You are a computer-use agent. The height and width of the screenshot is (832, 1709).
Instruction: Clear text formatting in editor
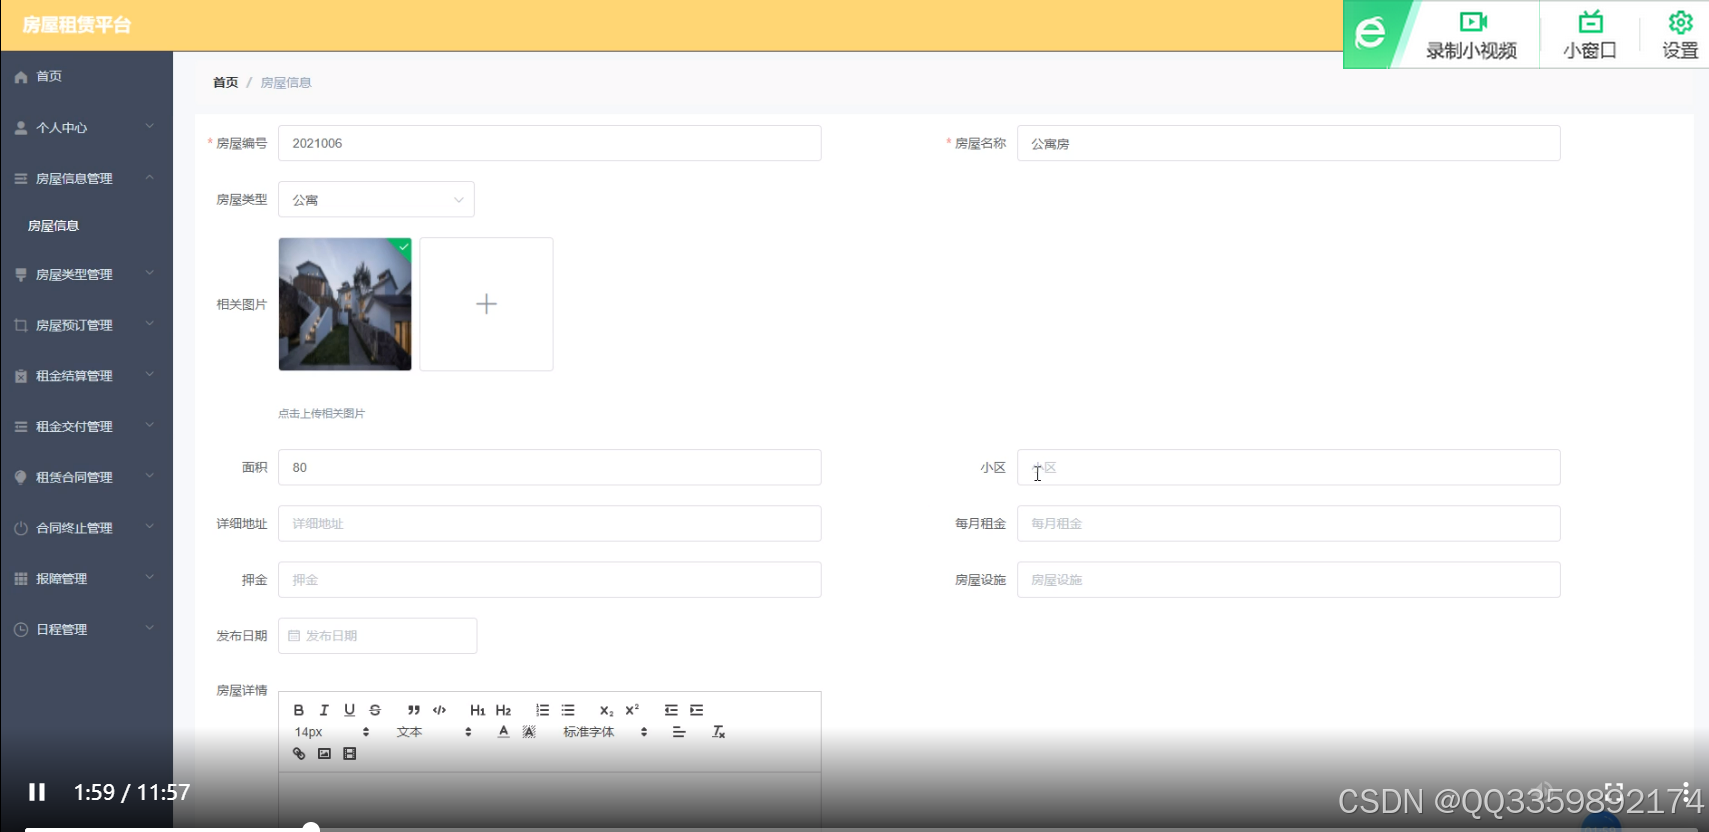718,732
